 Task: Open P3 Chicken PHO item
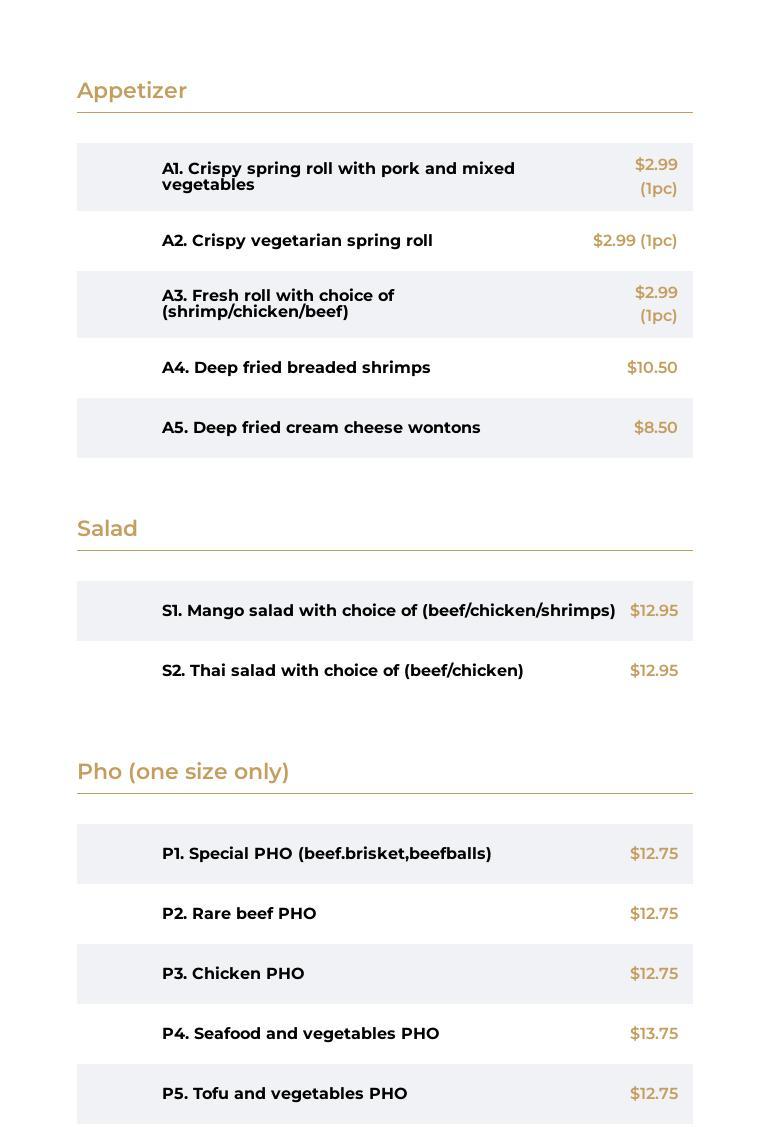(233, 974)
